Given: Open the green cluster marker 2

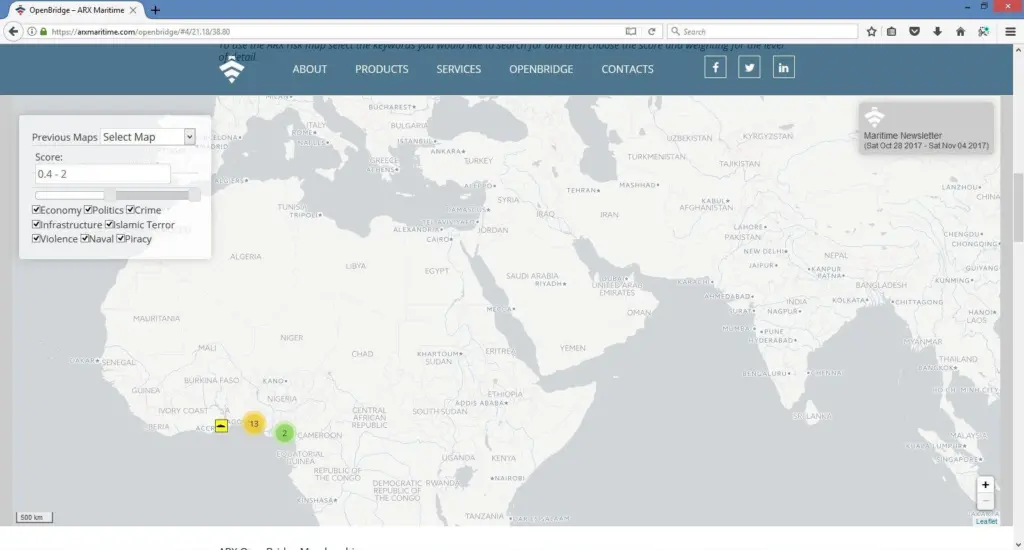Looking at the screenshot, I should click(x=284, y=432).
